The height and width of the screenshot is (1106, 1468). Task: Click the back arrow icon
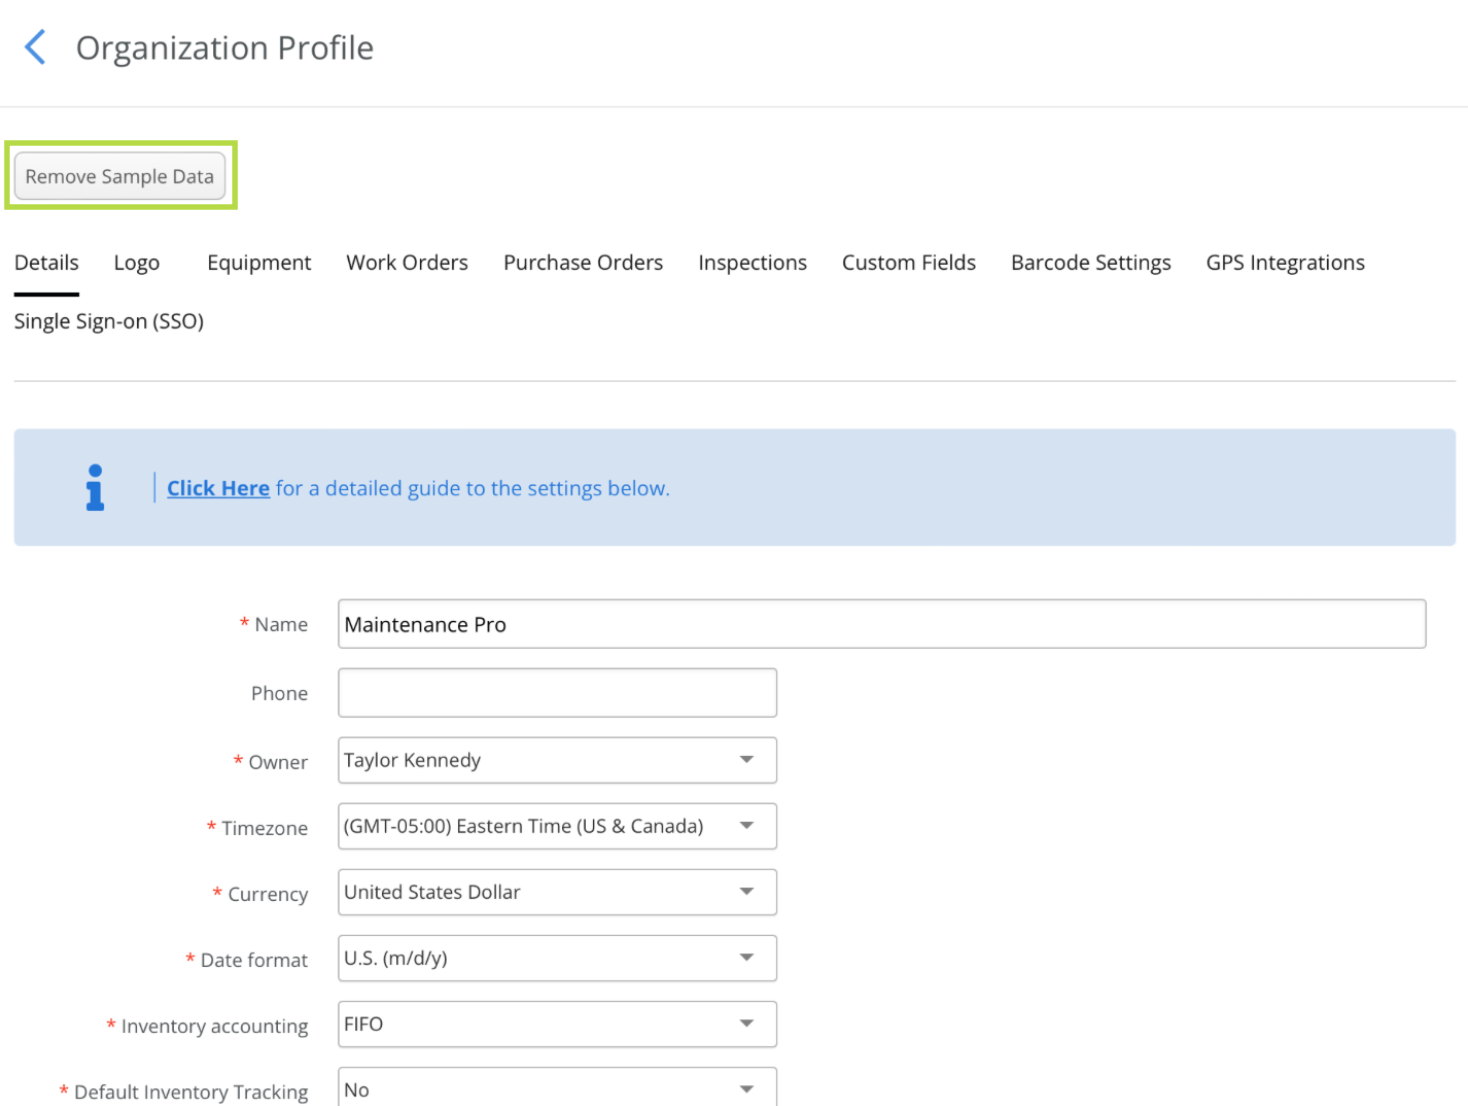coord(35,47)
